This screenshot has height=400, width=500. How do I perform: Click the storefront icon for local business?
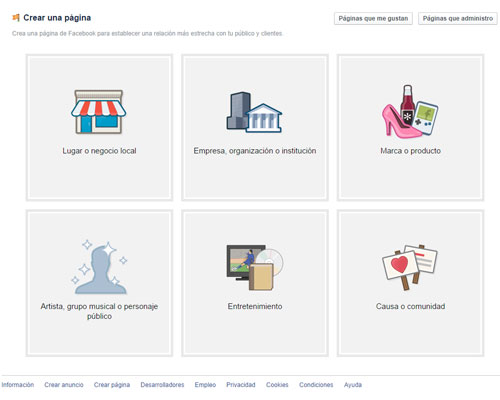(99, 112)
